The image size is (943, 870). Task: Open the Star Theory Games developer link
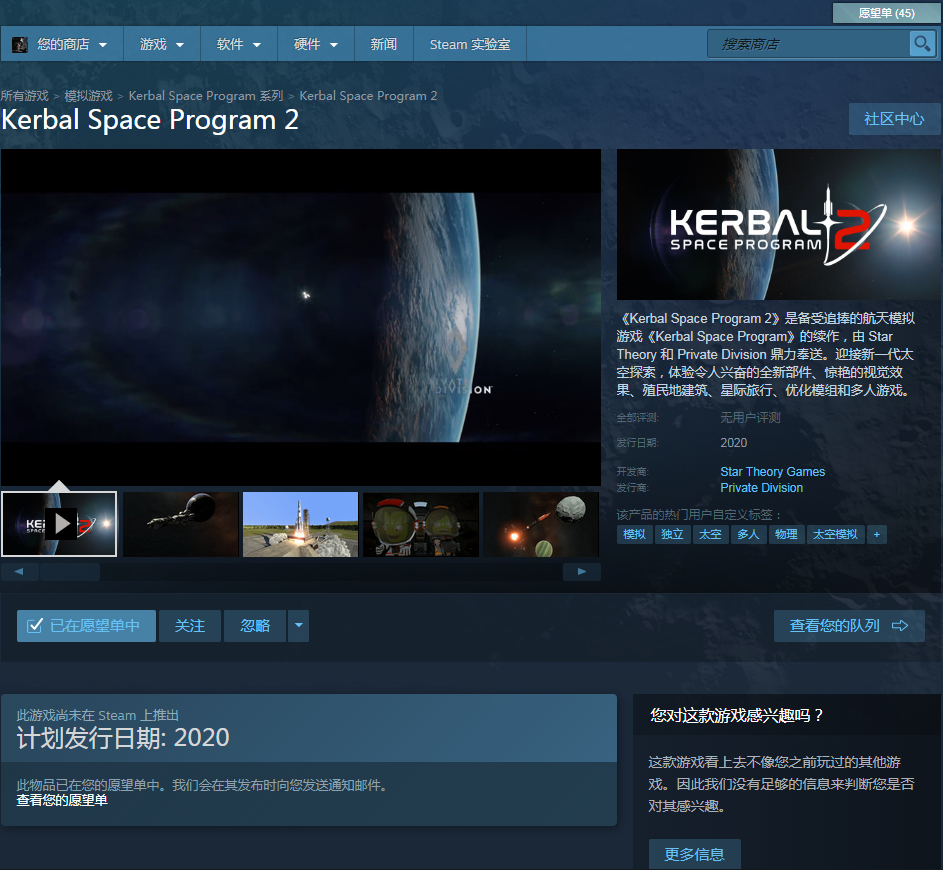click(x=772, y=472)
